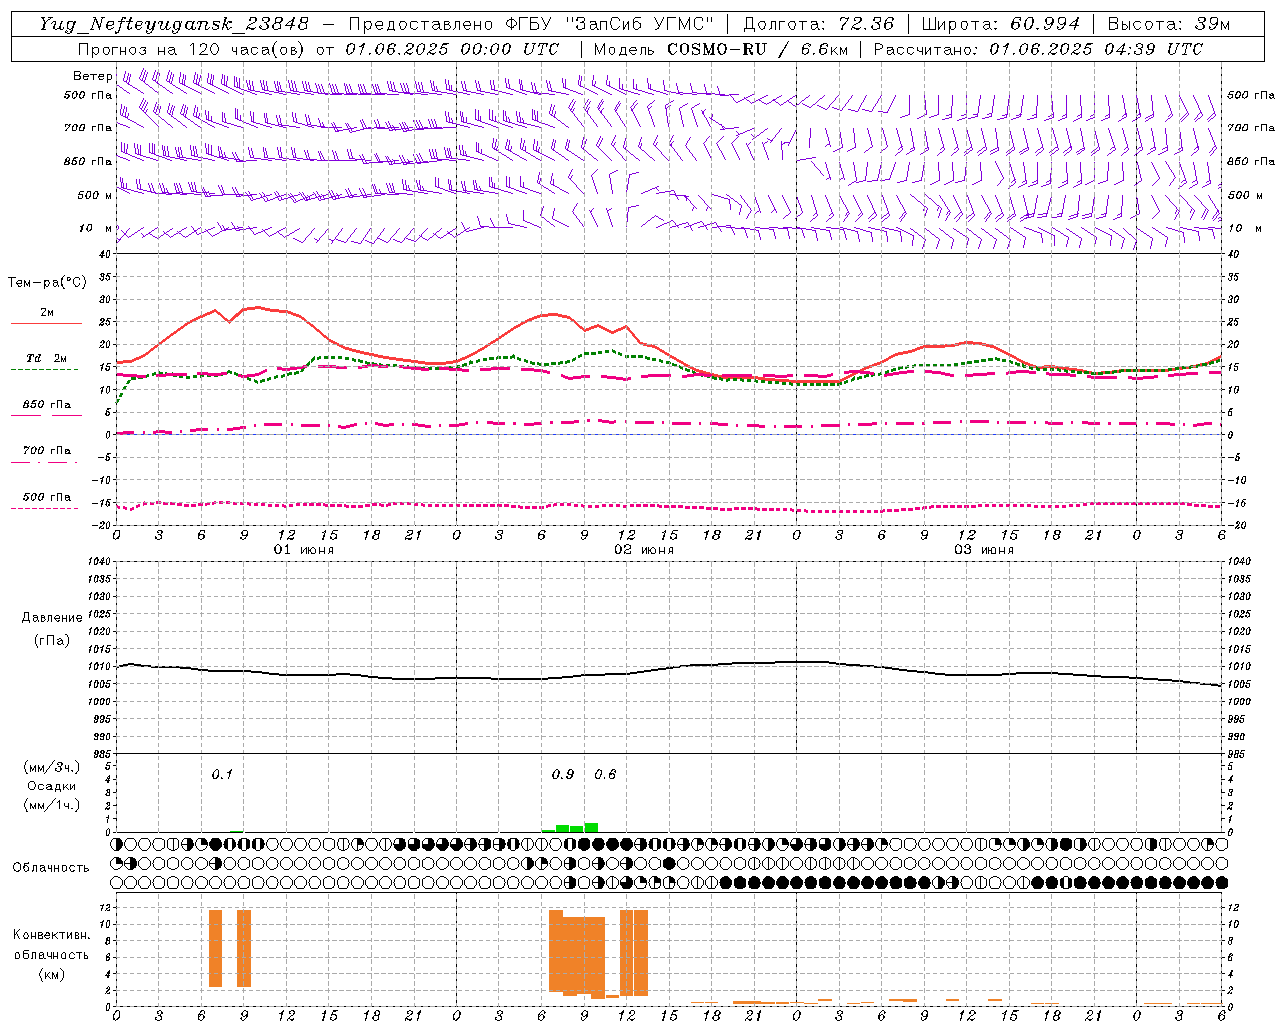Click the (км) unit label of convective panel
The image size is (1280, 1024).
click(x=51, y=974)
